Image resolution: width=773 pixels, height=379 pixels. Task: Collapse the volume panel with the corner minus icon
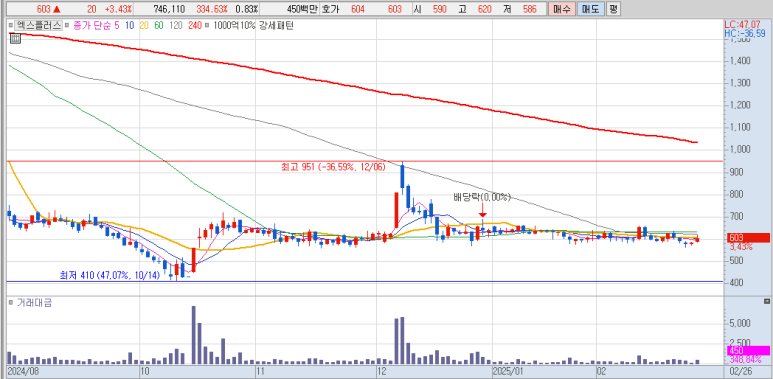pyautogui.click(x=766, y=302)
